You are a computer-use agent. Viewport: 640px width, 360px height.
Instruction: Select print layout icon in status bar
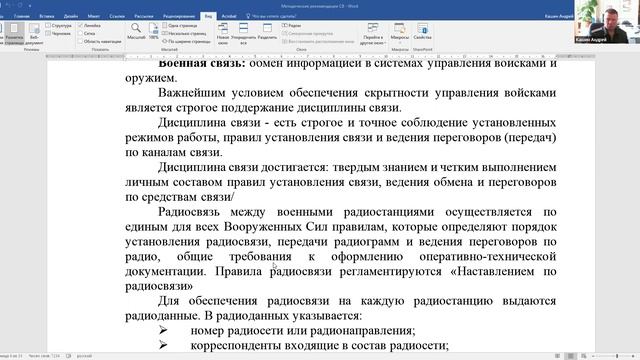click(x=571, y=356)
